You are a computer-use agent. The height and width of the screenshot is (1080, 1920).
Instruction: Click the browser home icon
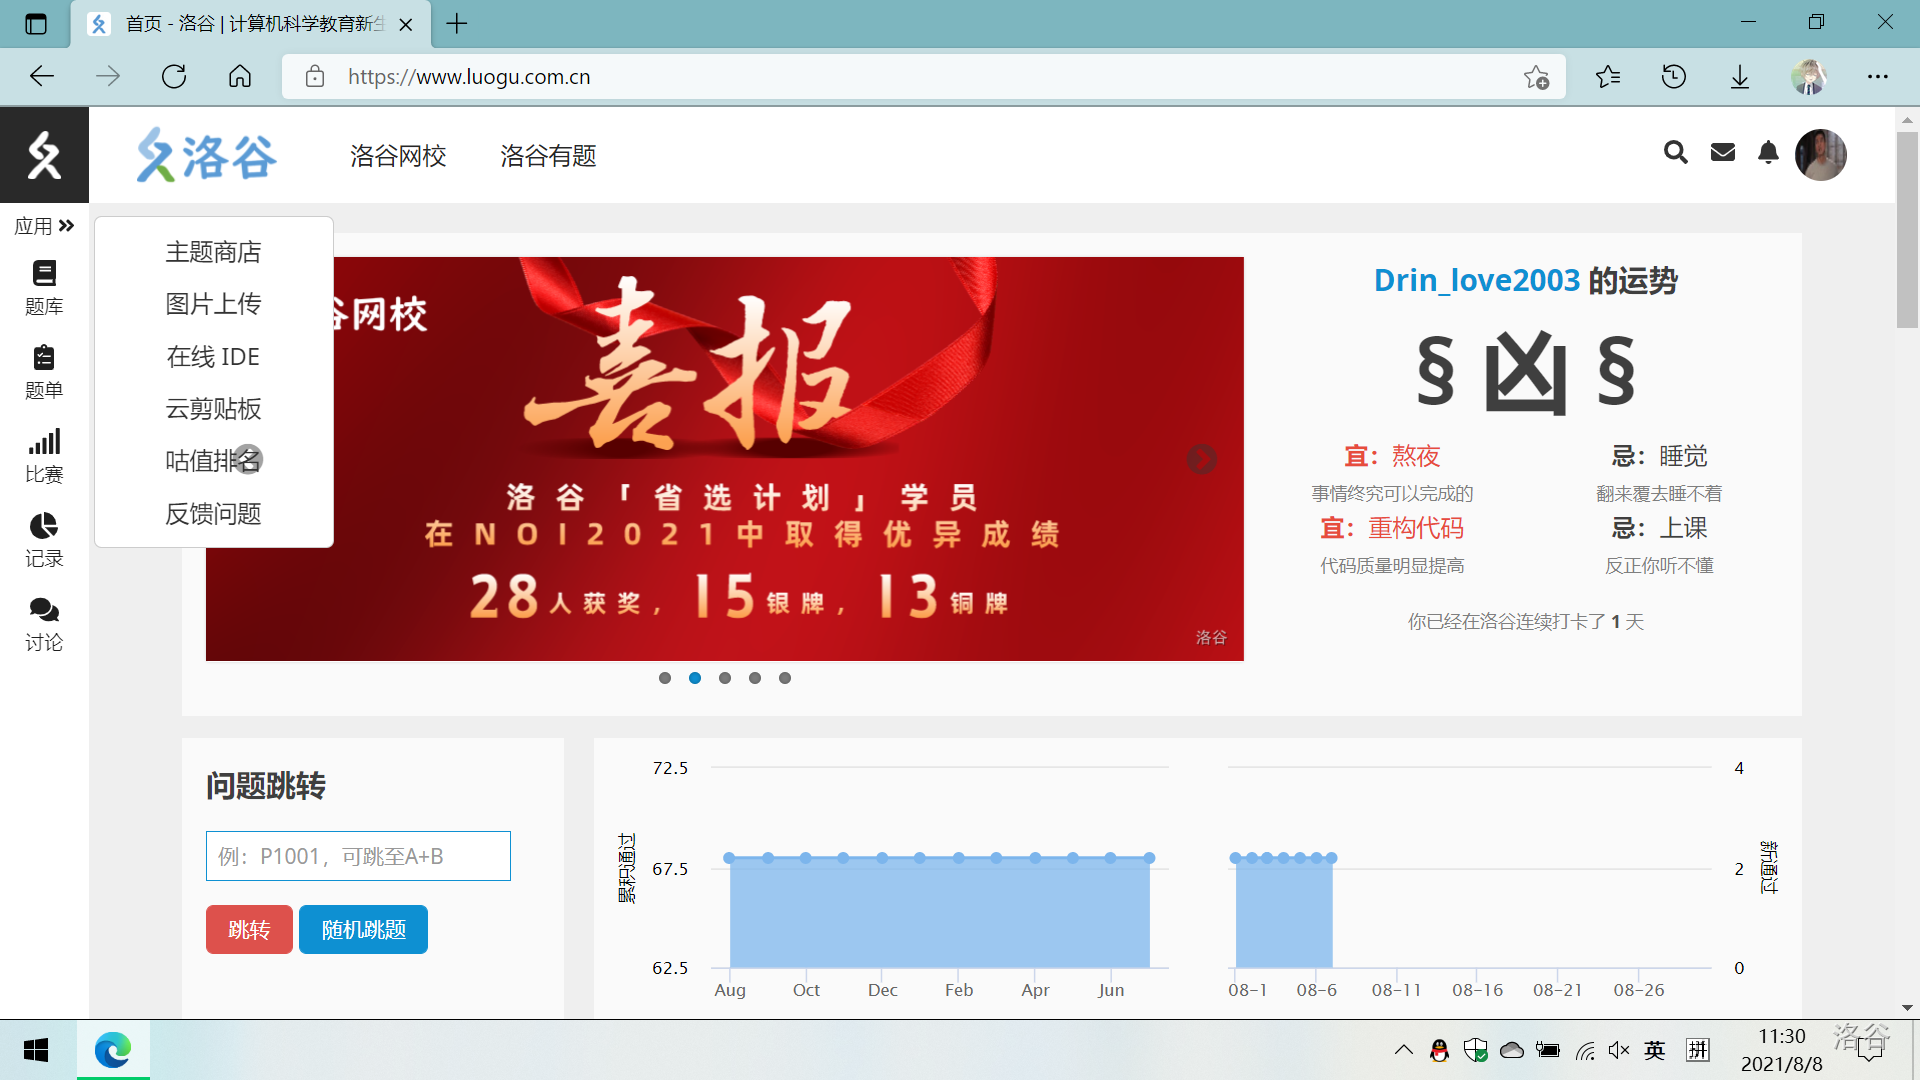click(x=240, y=77)
